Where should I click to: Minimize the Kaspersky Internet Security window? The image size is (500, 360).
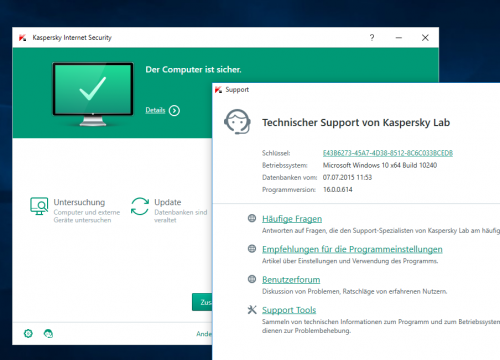pos(399,38)
